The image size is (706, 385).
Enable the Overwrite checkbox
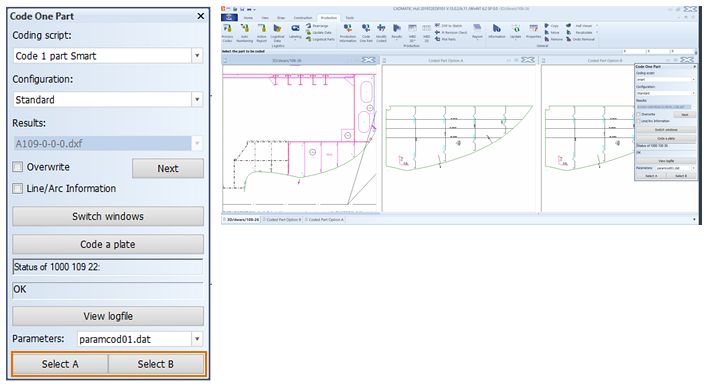tap(18, 167)
